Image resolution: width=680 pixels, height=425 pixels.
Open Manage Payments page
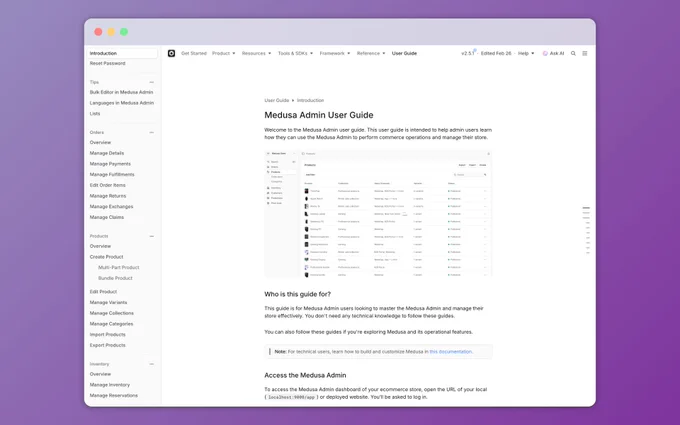point(110,164)
